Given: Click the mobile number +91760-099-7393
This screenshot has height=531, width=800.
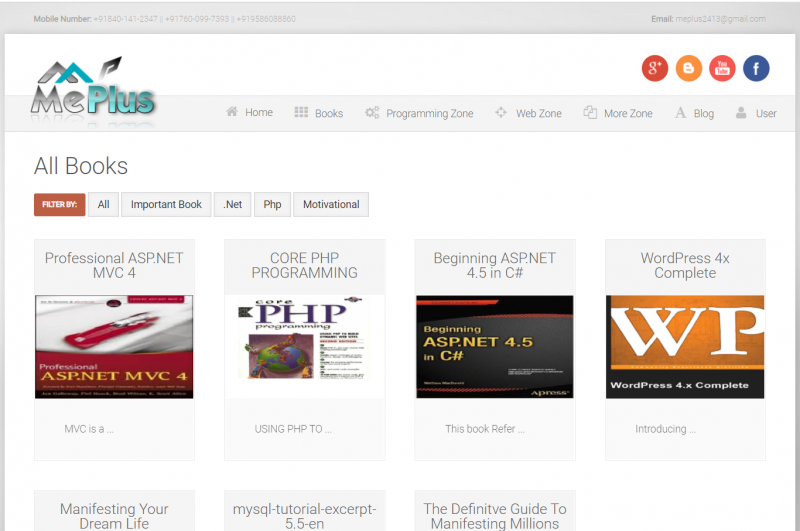Looking at the screenshot, I should click(x=197, y=19).
